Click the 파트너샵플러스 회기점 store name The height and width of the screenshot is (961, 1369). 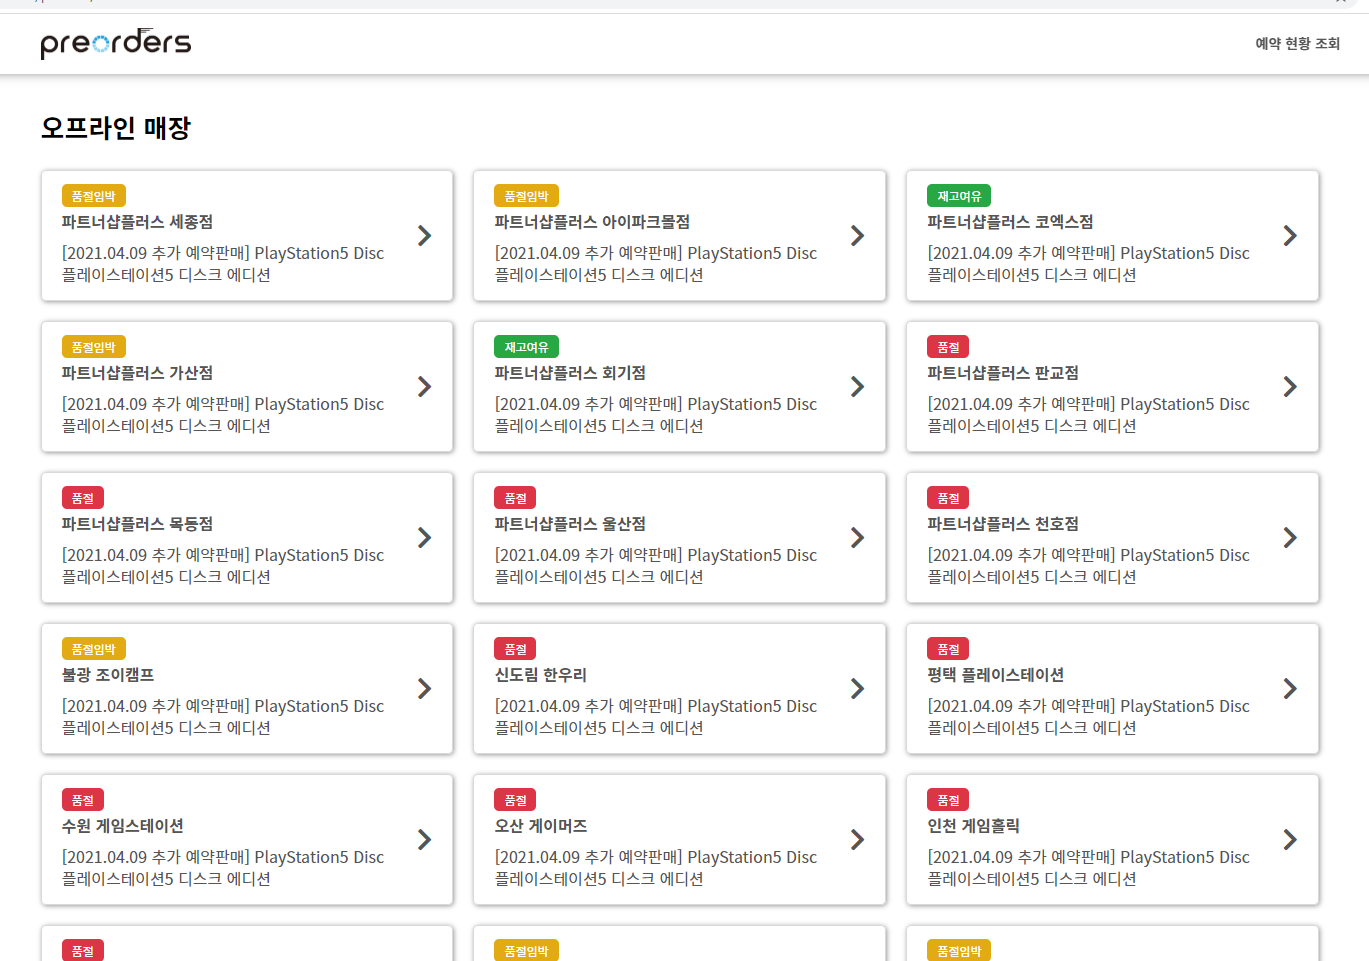pyautogui.click(x=570, y=373)
